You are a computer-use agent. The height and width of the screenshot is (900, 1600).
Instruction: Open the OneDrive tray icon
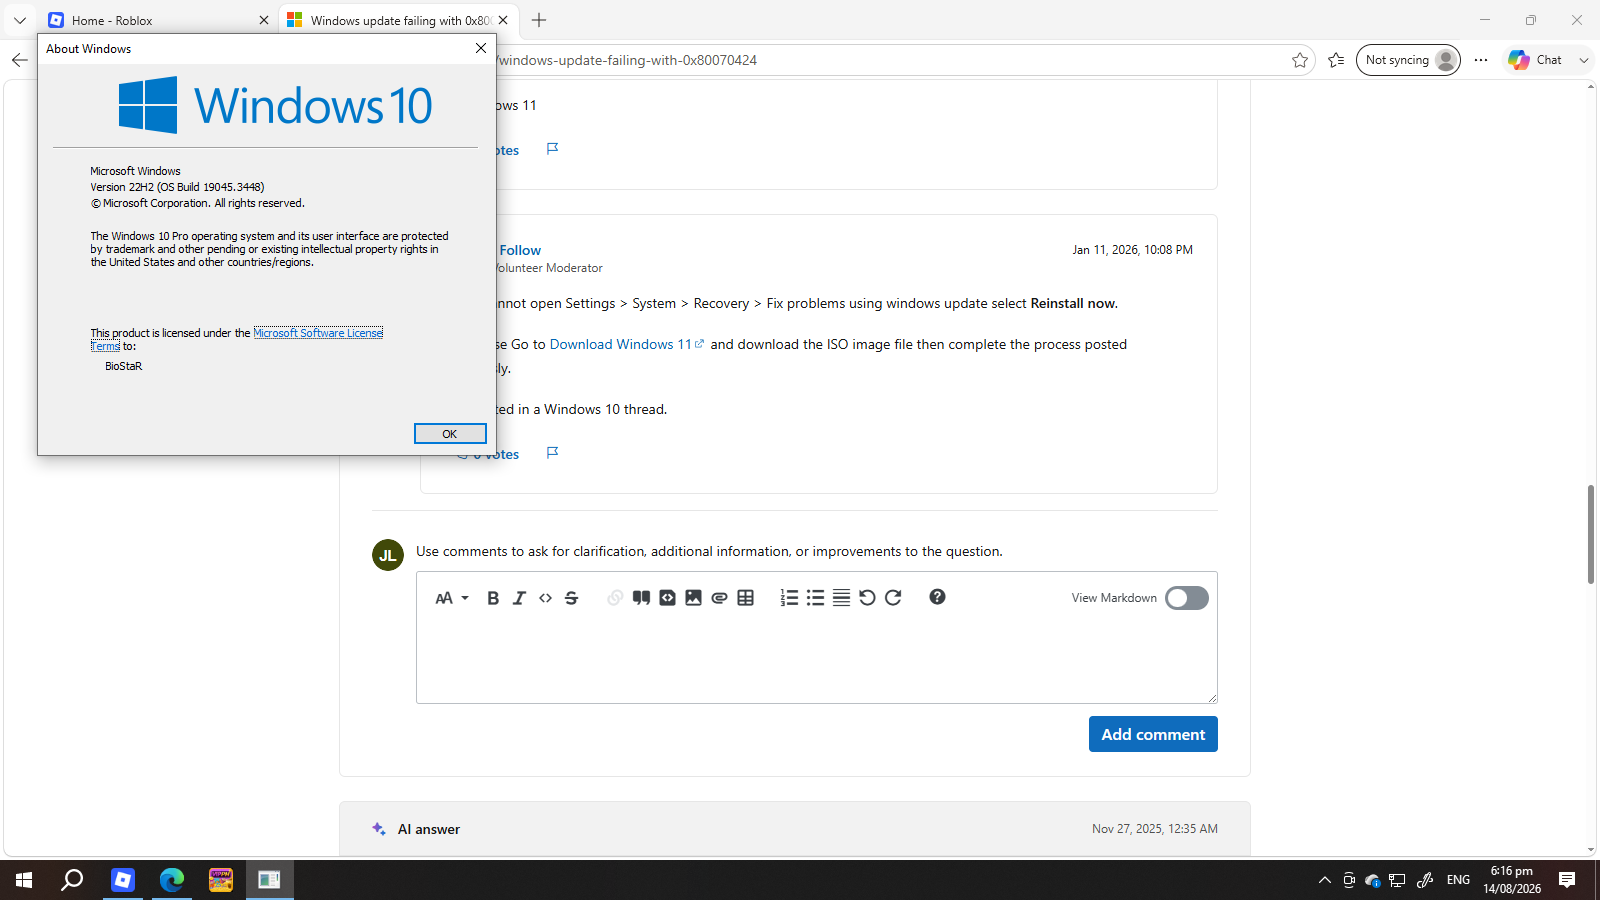[1373, 880]
